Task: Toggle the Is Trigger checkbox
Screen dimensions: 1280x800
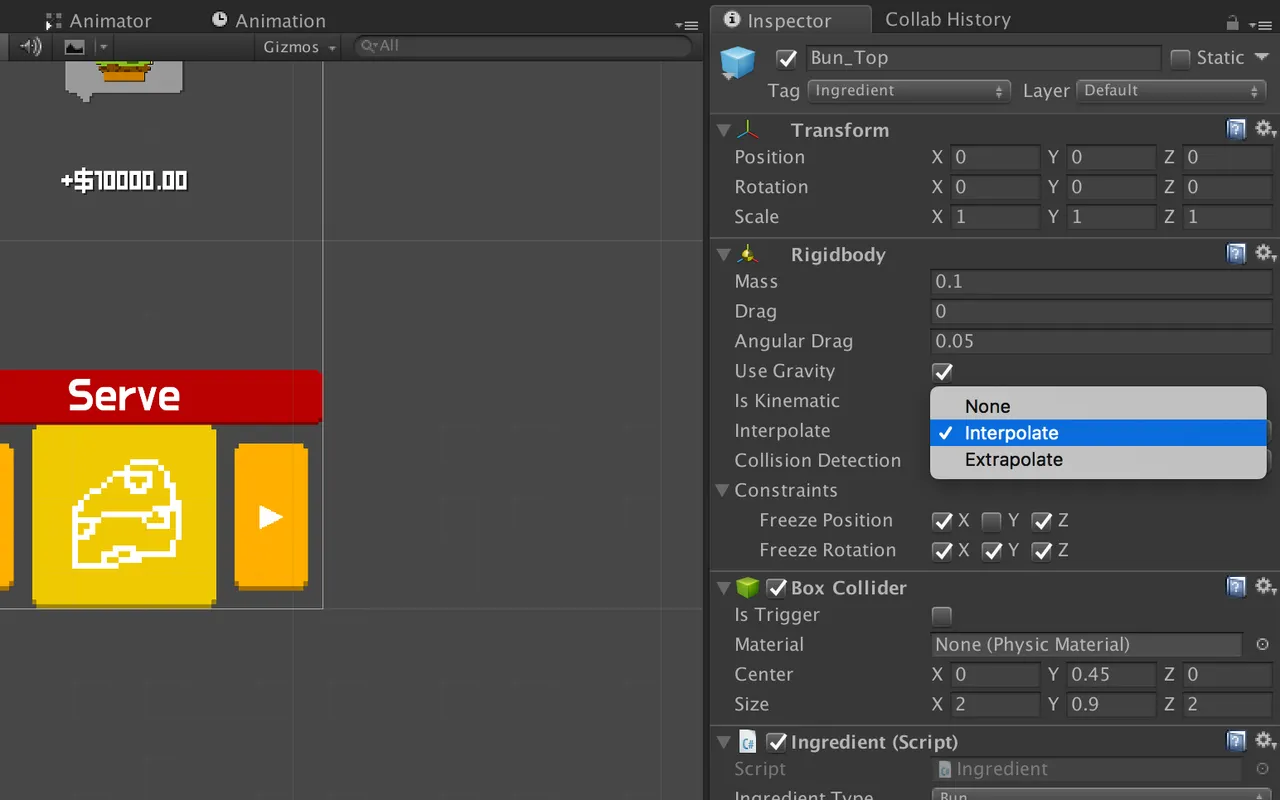Action: click(942, 616)
